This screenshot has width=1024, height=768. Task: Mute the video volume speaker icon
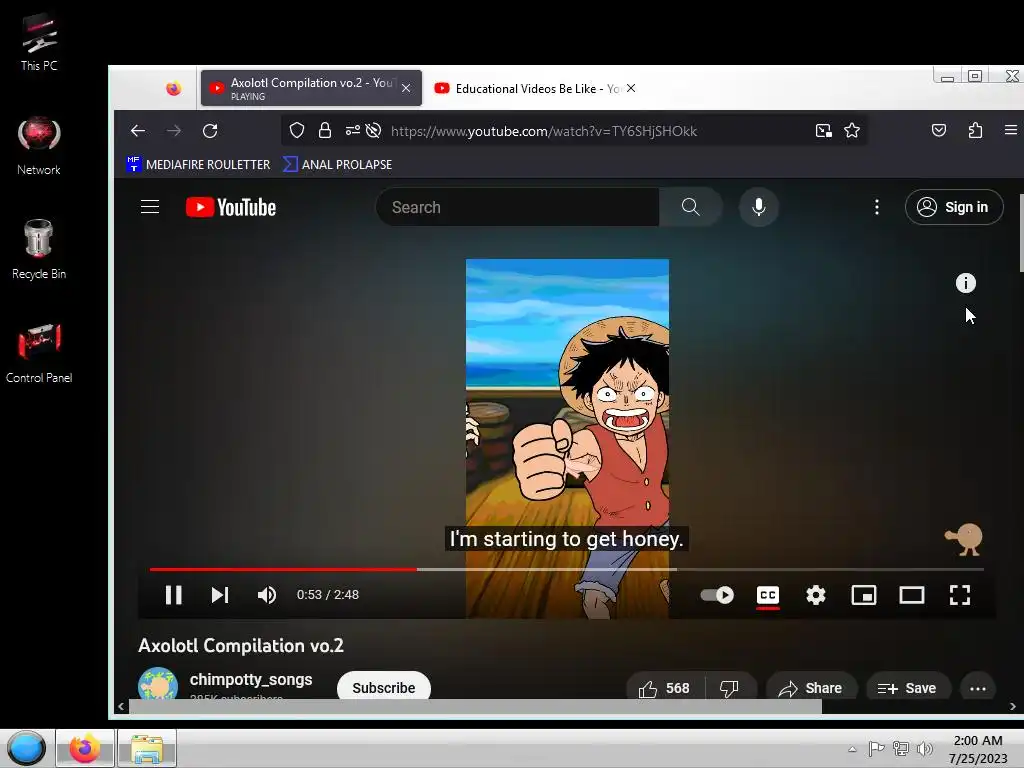coord(266,595)
